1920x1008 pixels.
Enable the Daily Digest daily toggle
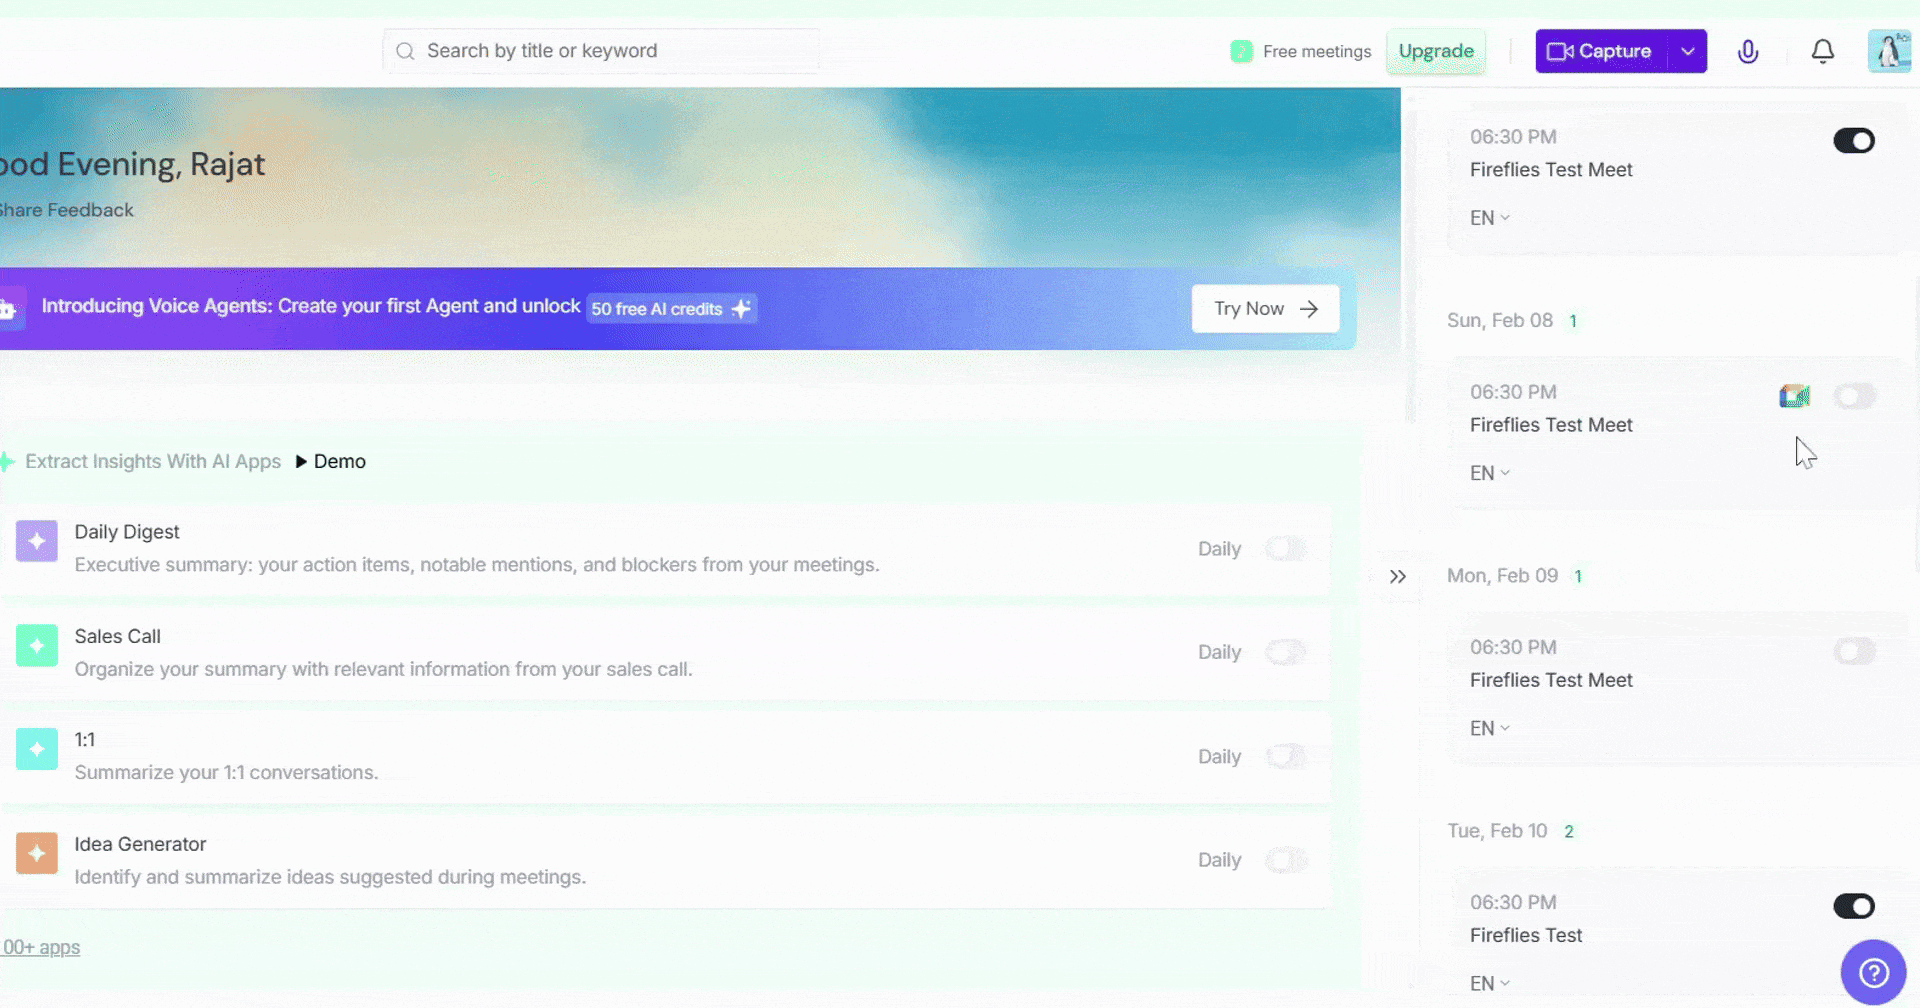coord(1287,548)
